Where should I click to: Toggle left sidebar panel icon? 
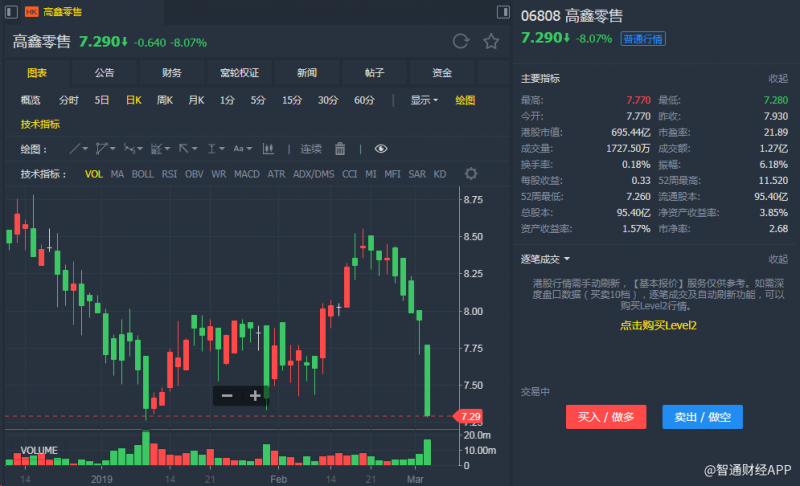11,12
